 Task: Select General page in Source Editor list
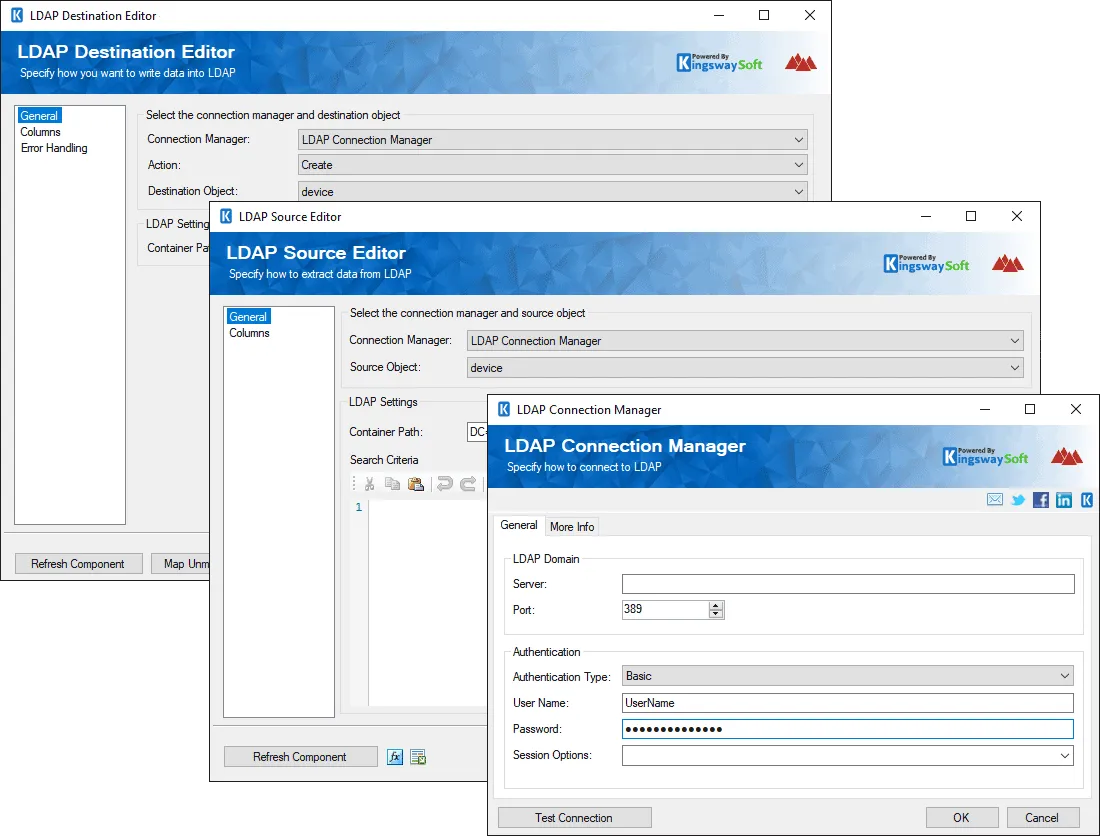click(x=248, y=317)
